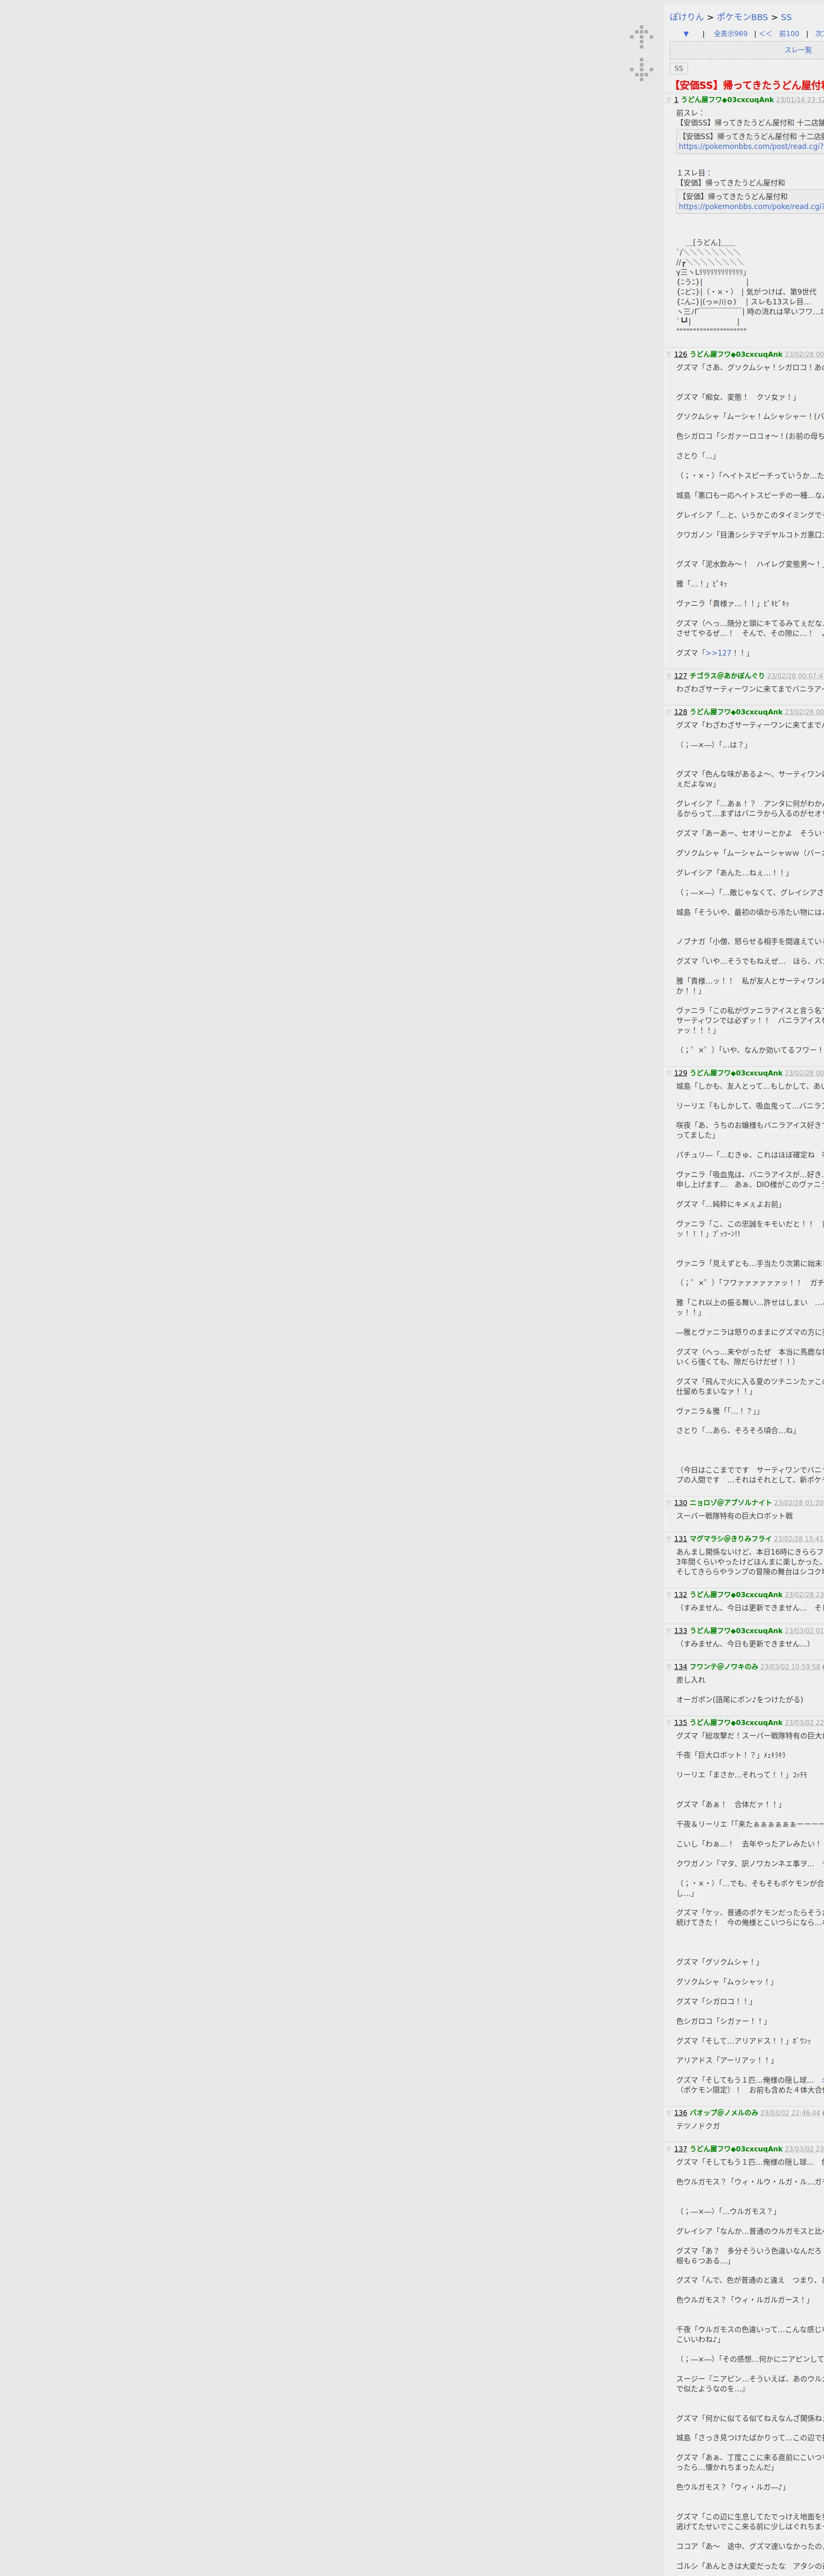Expand triangle beside post 129
This screenshot has height=2576, width=824.
click(669, 1073)
